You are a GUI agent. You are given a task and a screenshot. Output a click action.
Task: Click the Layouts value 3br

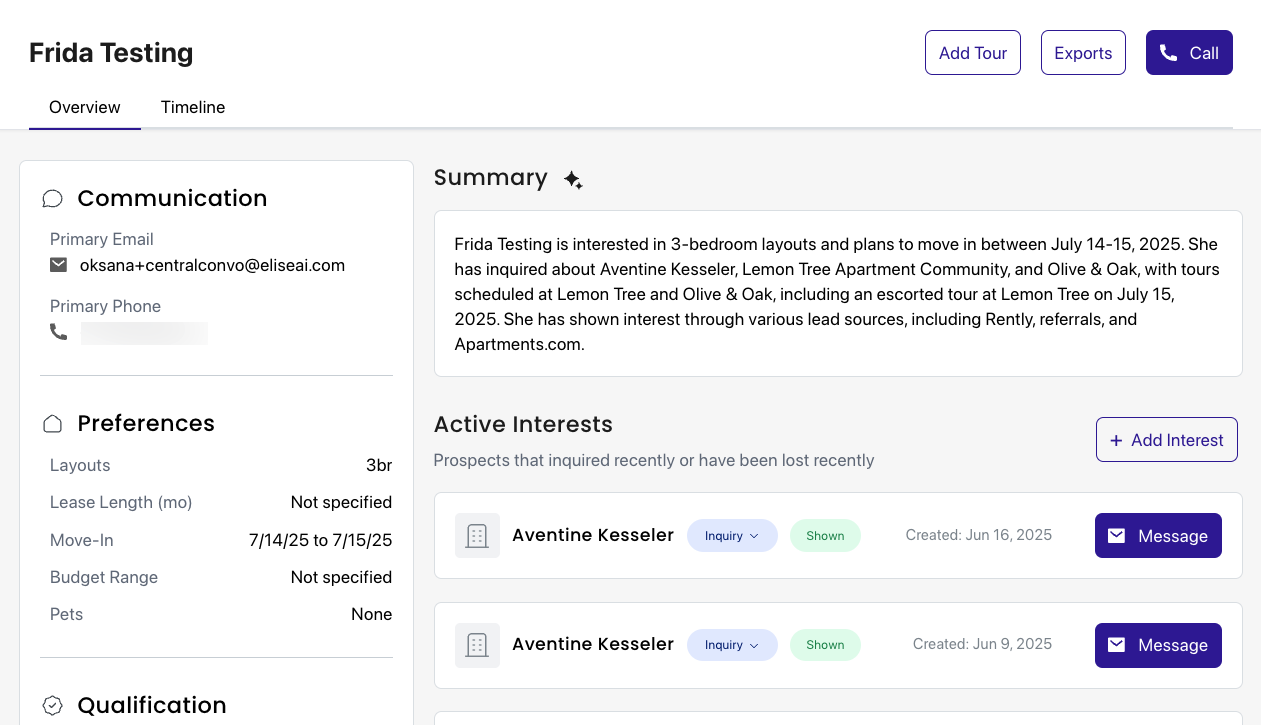(x=379, y=466)
